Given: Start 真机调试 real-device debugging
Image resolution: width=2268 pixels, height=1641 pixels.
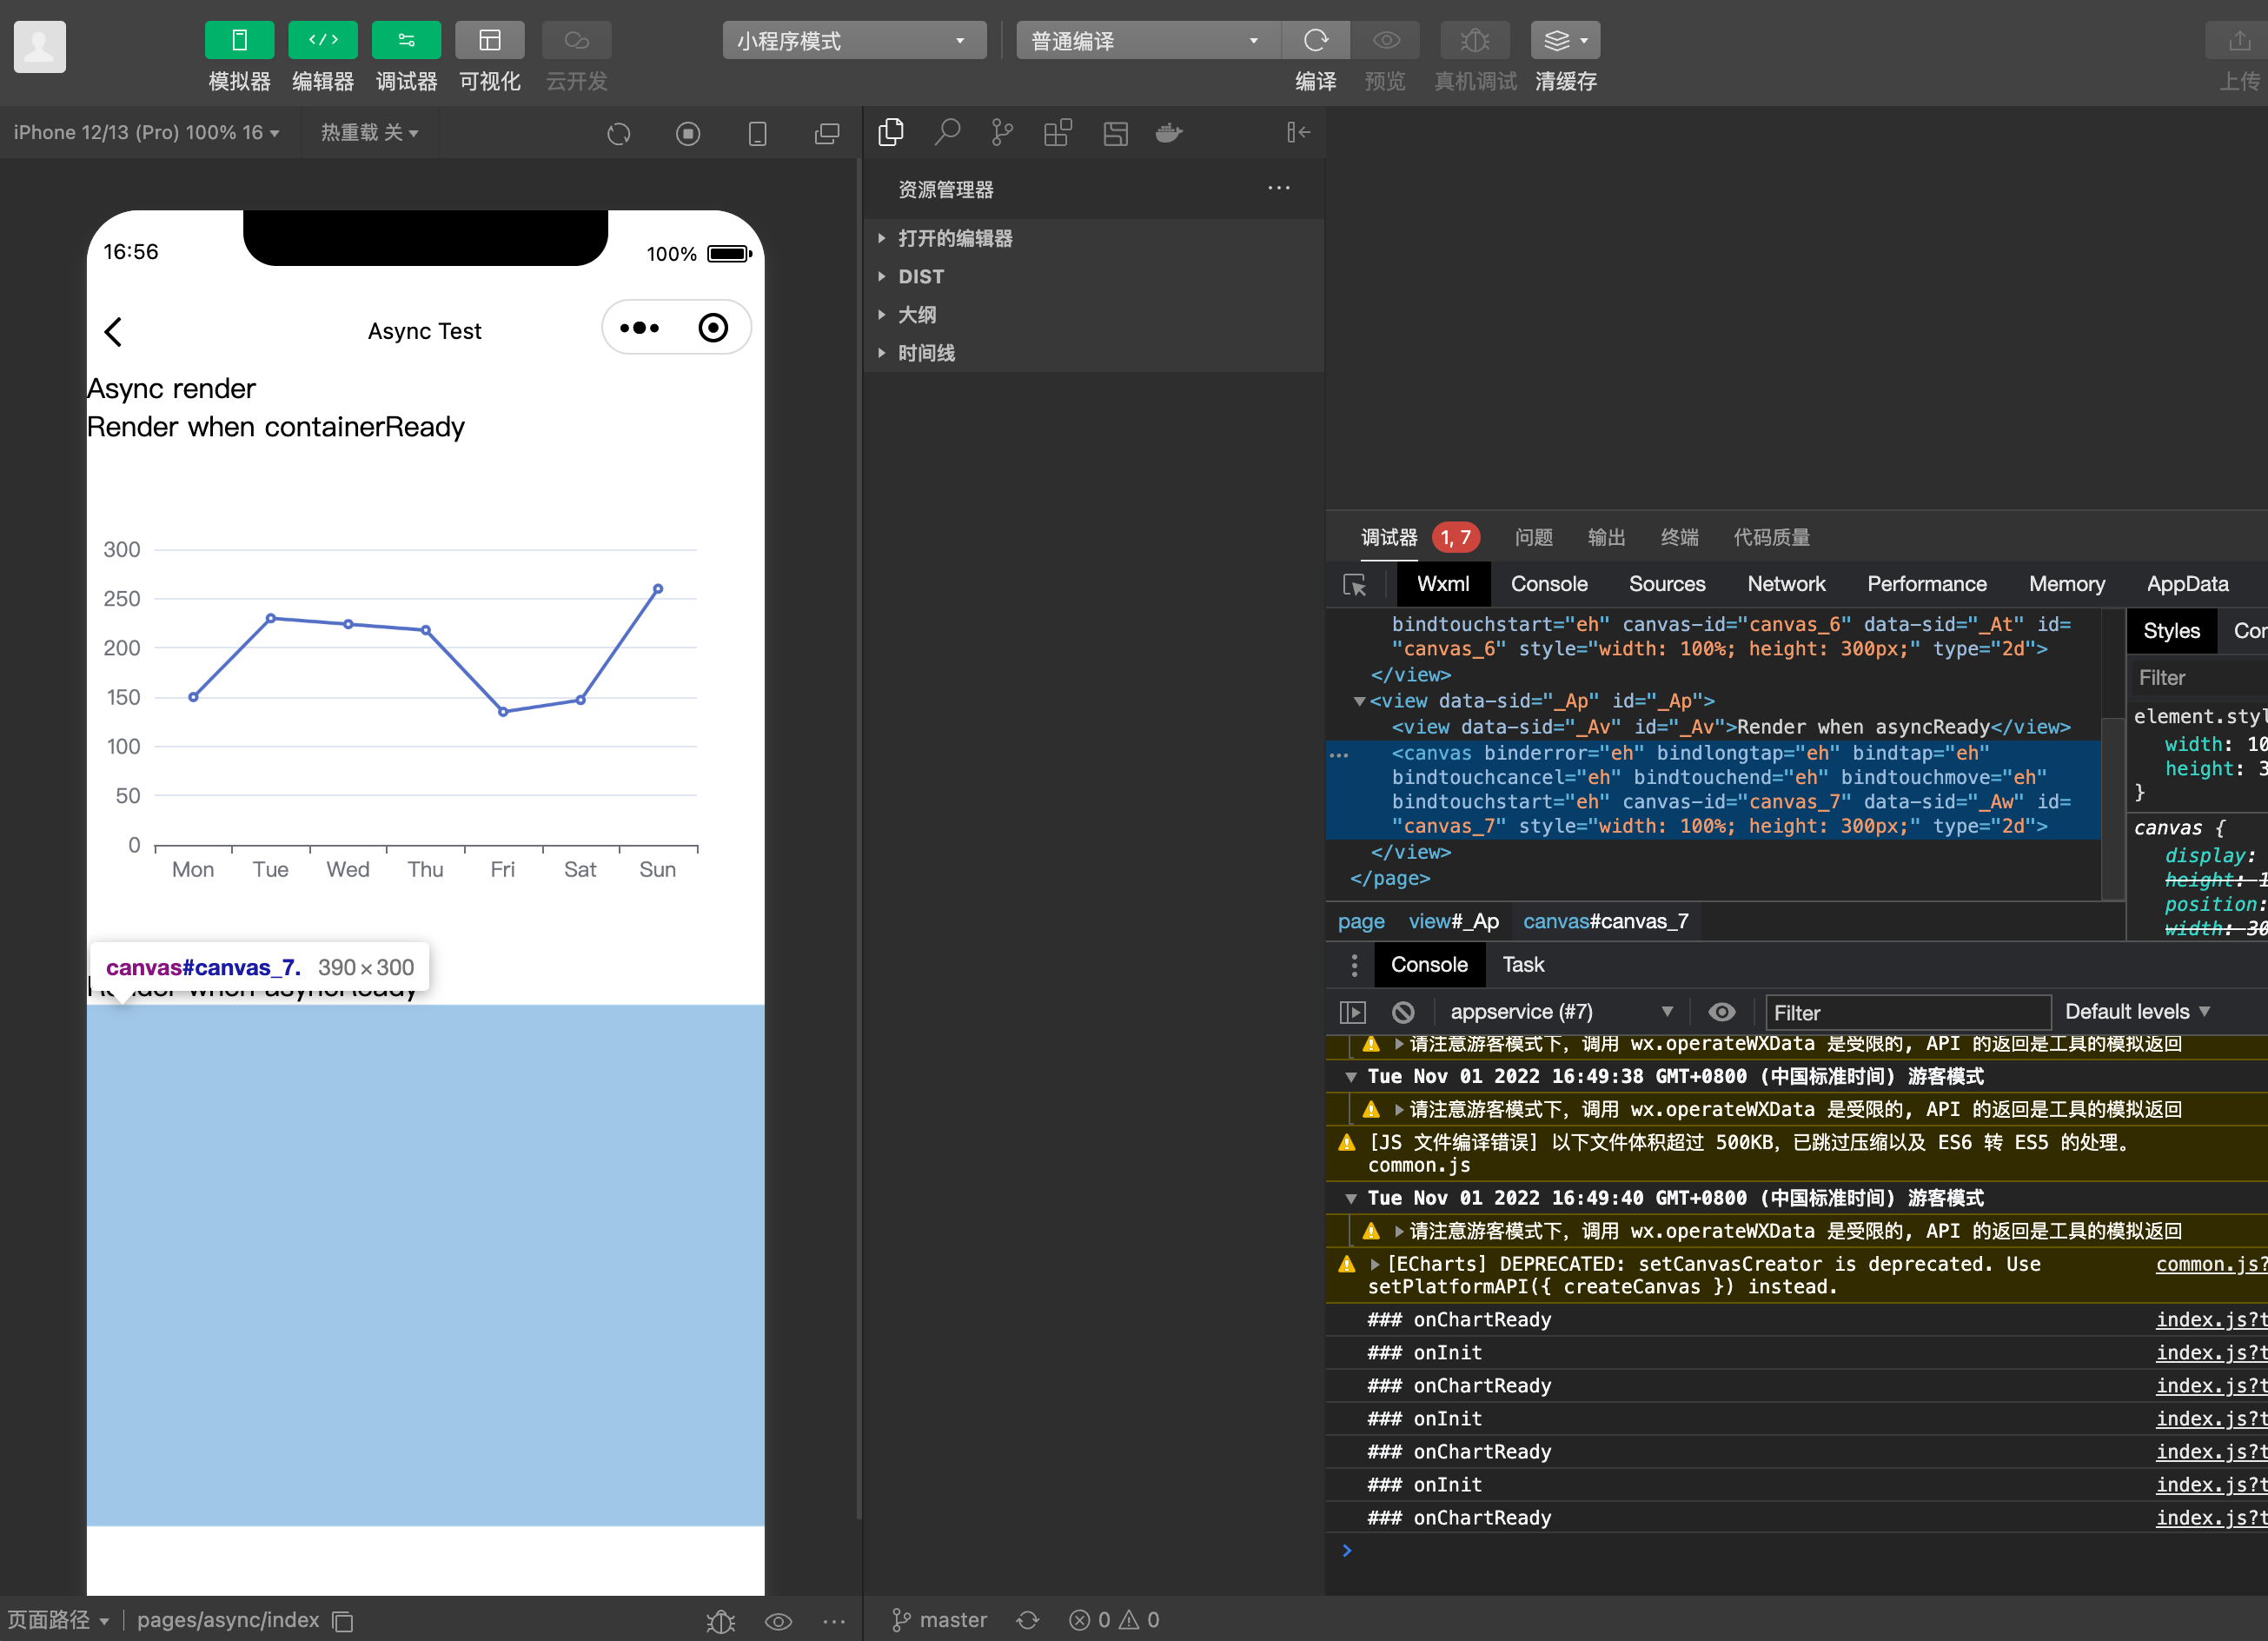Looking at the screenshot, I should click(1474, 40).
